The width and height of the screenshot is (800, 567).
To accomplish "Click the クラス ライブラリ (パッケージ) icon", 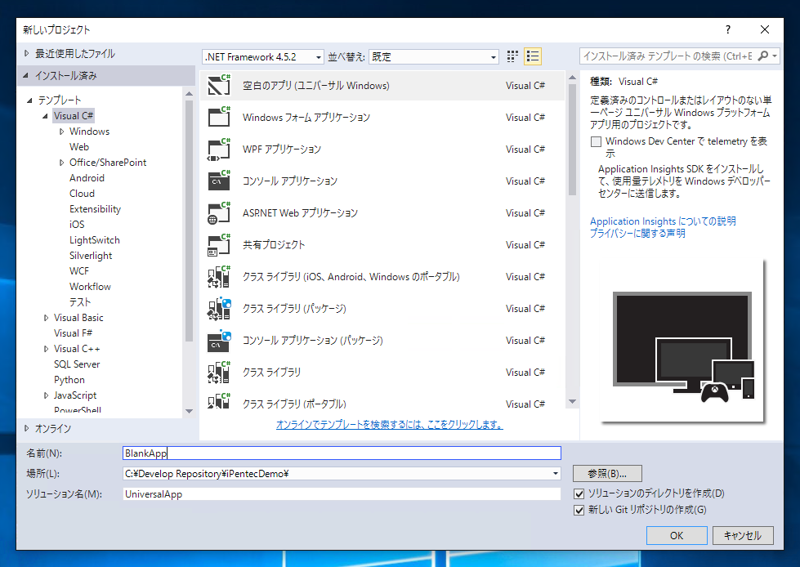I will click(x=219, y=308).
